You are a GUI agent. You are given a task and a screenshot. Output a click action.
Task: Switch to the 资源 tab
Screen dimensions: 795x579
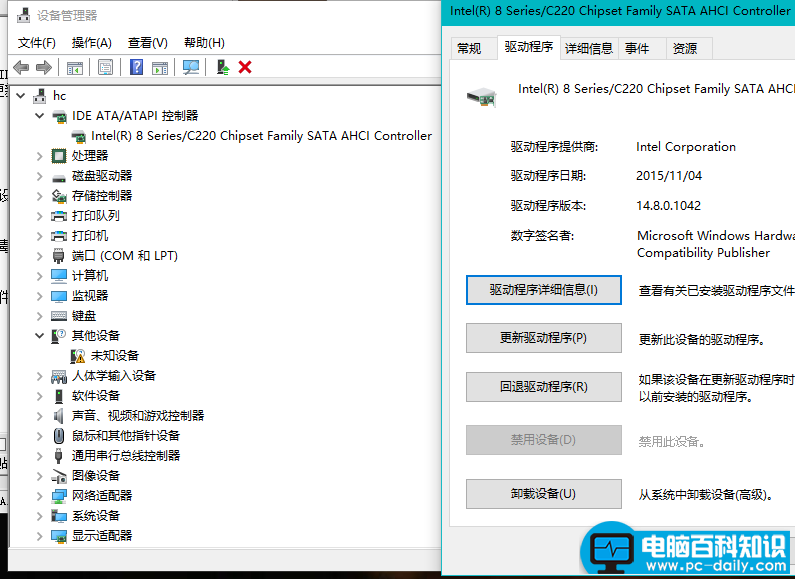685,49
